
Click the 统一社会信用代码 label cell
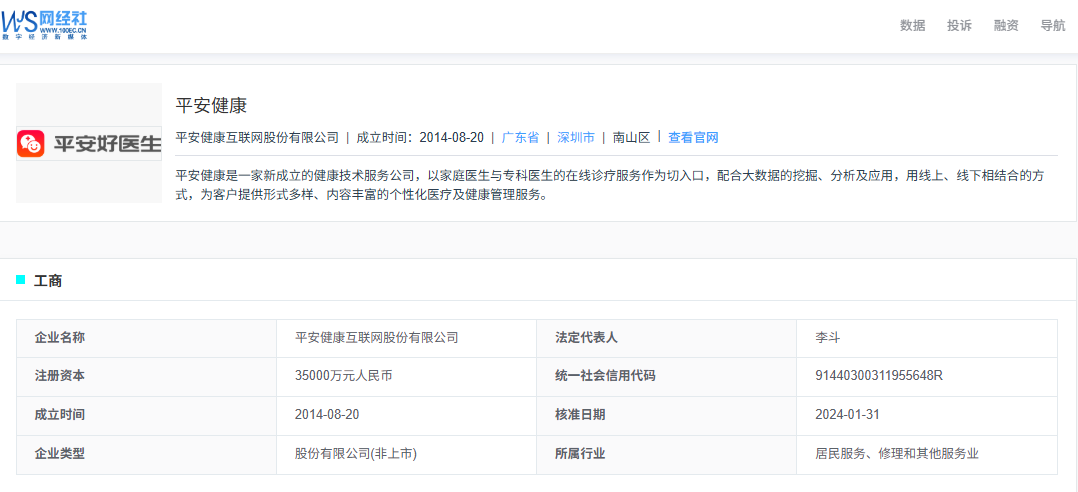coord(666,377)
